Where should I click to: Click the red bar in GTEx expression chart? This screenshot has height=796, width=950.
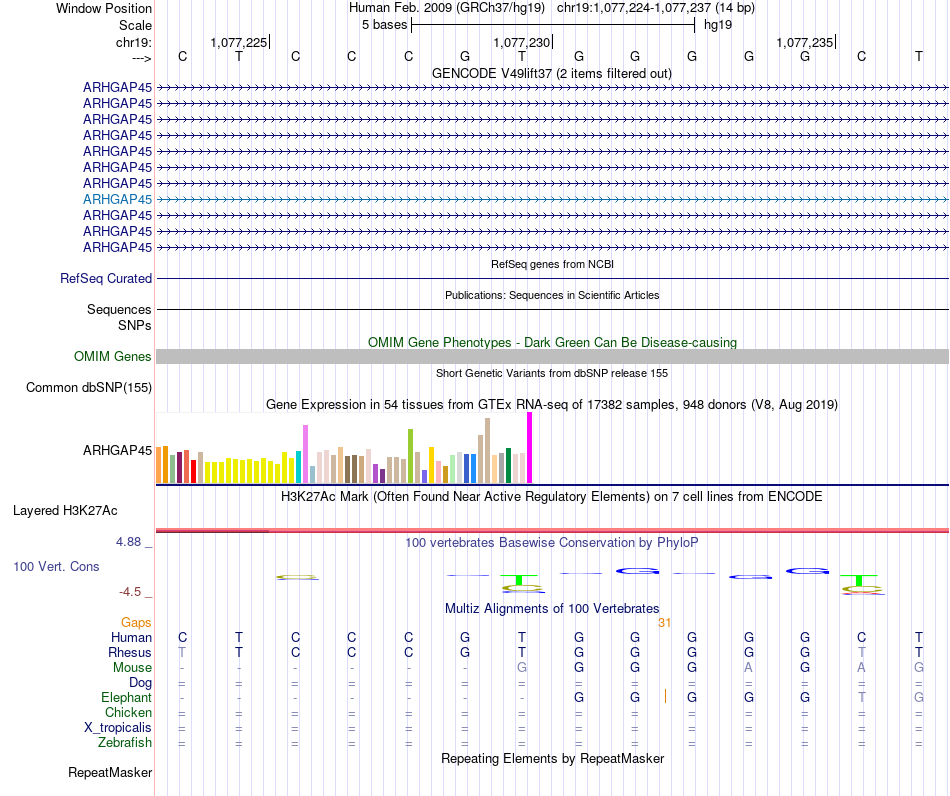193,471
